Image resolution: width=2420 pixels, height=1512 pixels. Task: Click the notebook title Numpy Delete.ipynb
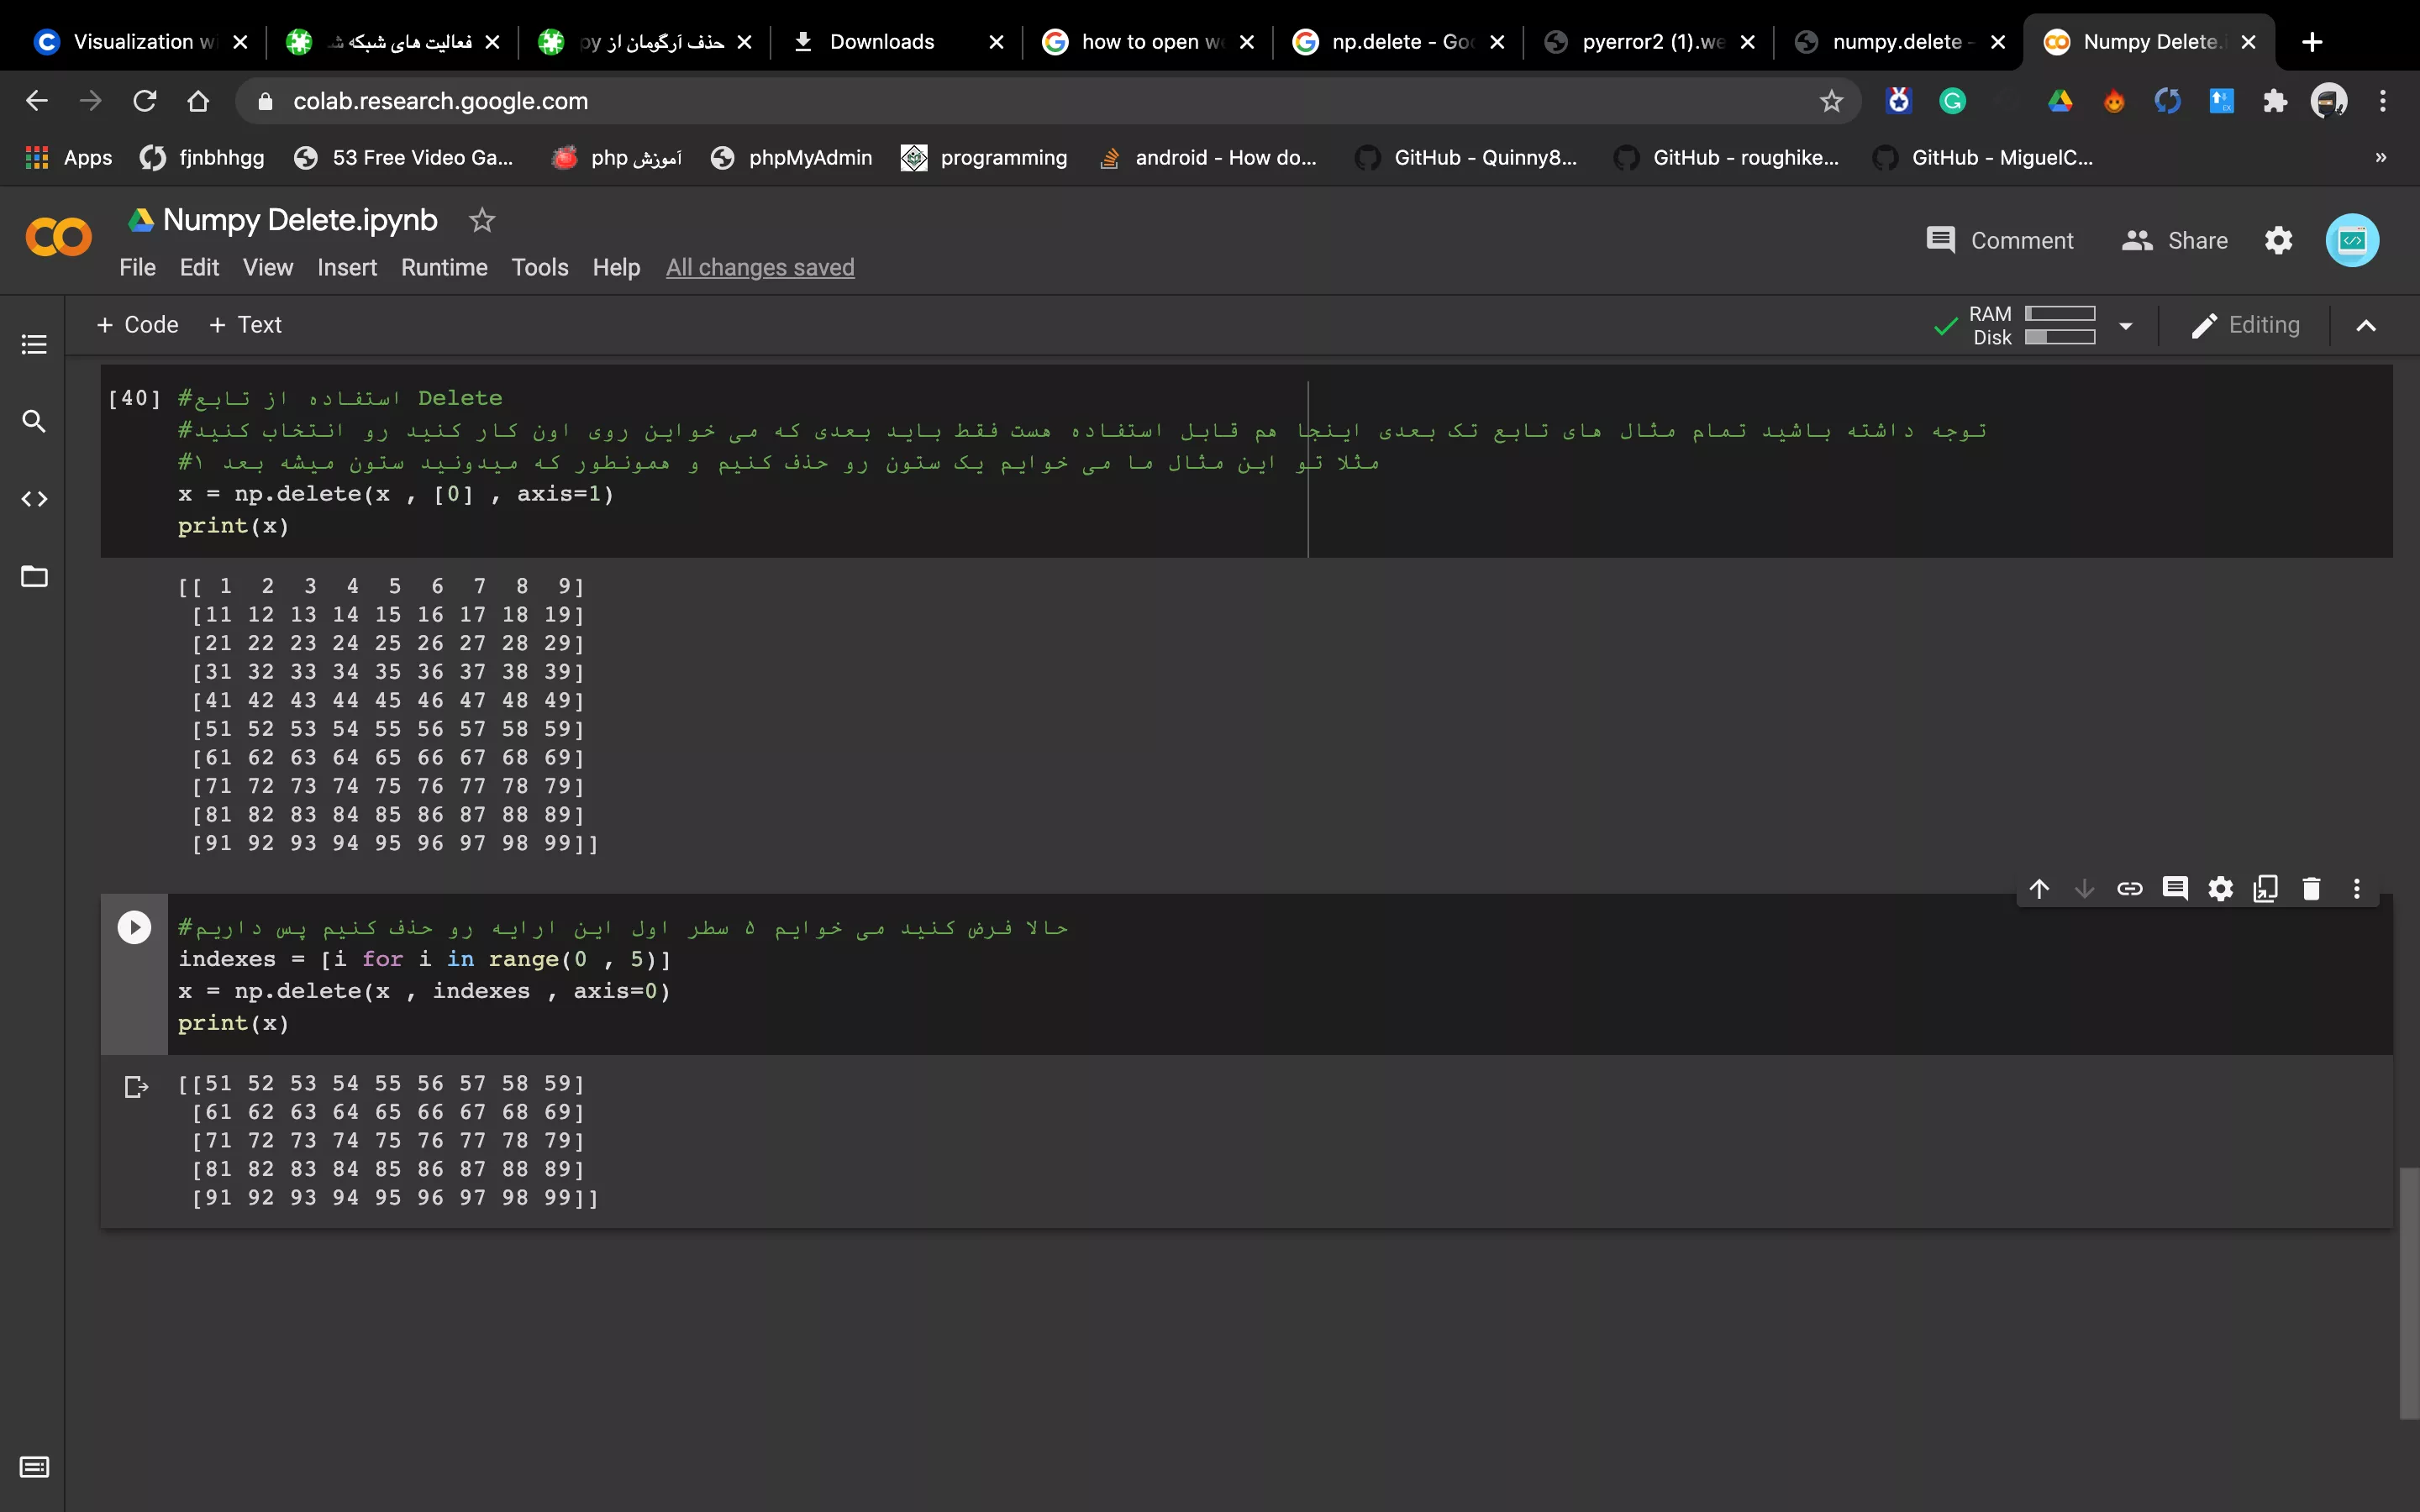point(300,220)
